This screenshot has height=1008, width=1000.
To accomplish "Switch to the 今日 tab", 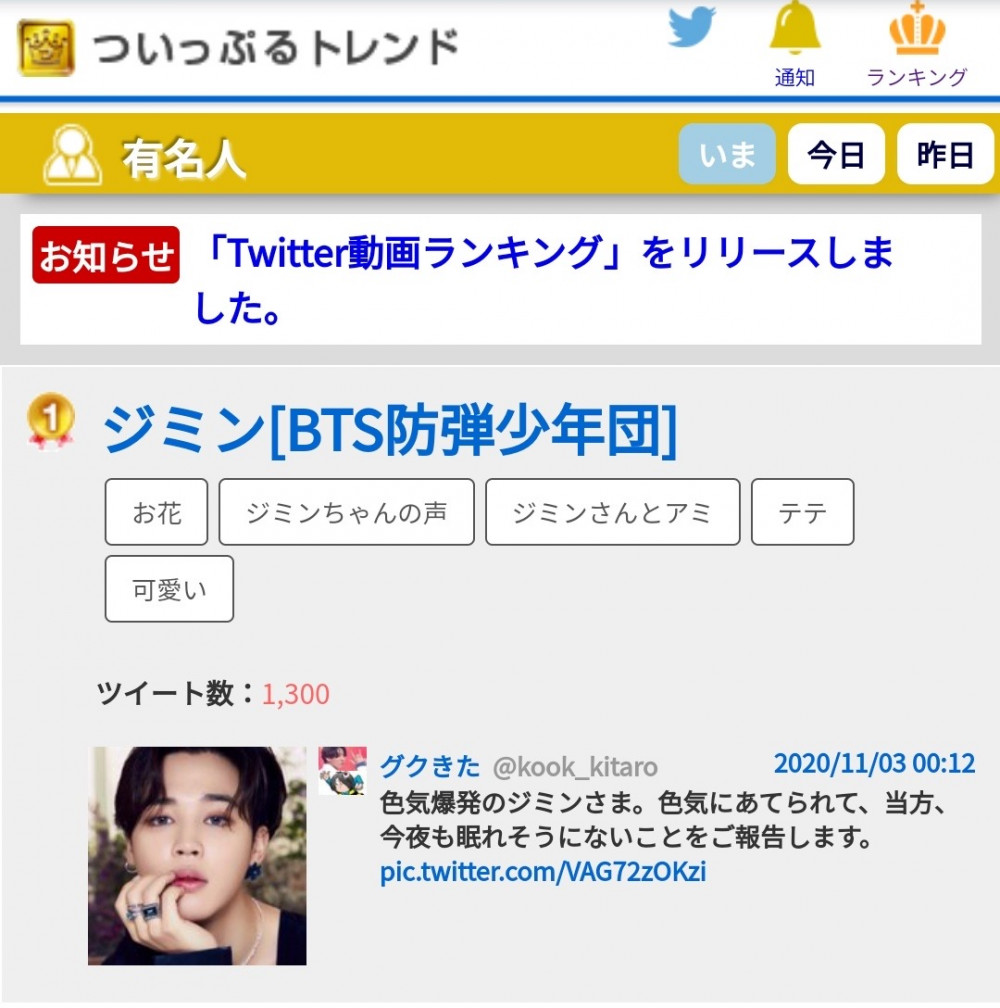I will (836, 154).
